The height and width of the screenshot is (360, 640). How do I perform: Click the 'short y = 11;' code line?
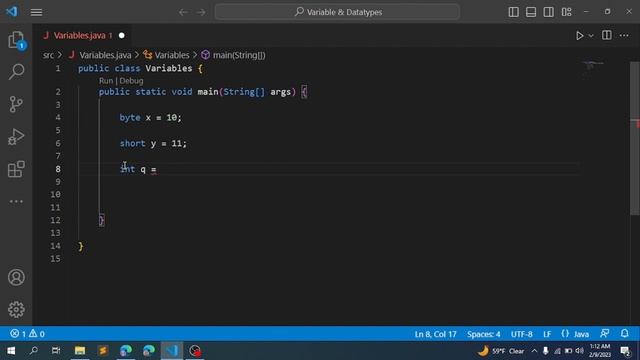(153, 143)
